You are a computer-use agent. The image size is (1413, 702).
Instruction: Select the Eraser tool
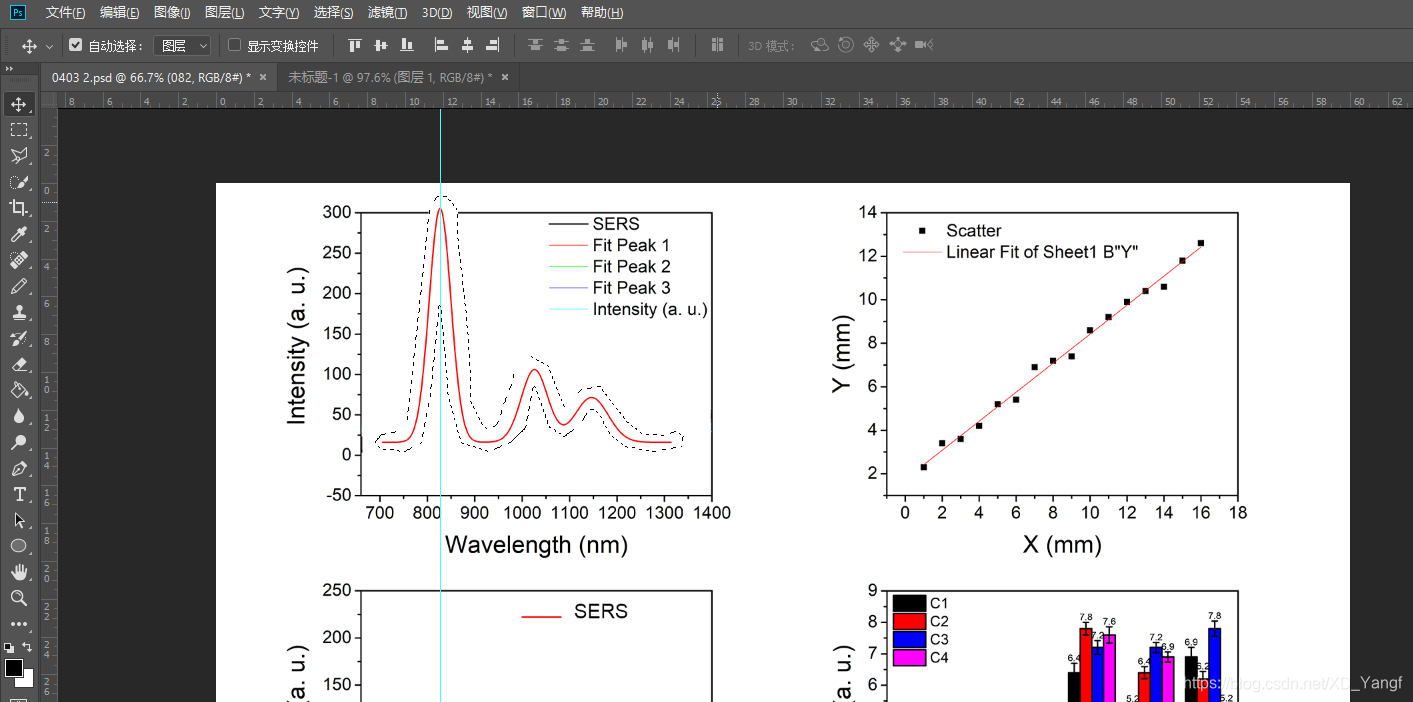18,364
